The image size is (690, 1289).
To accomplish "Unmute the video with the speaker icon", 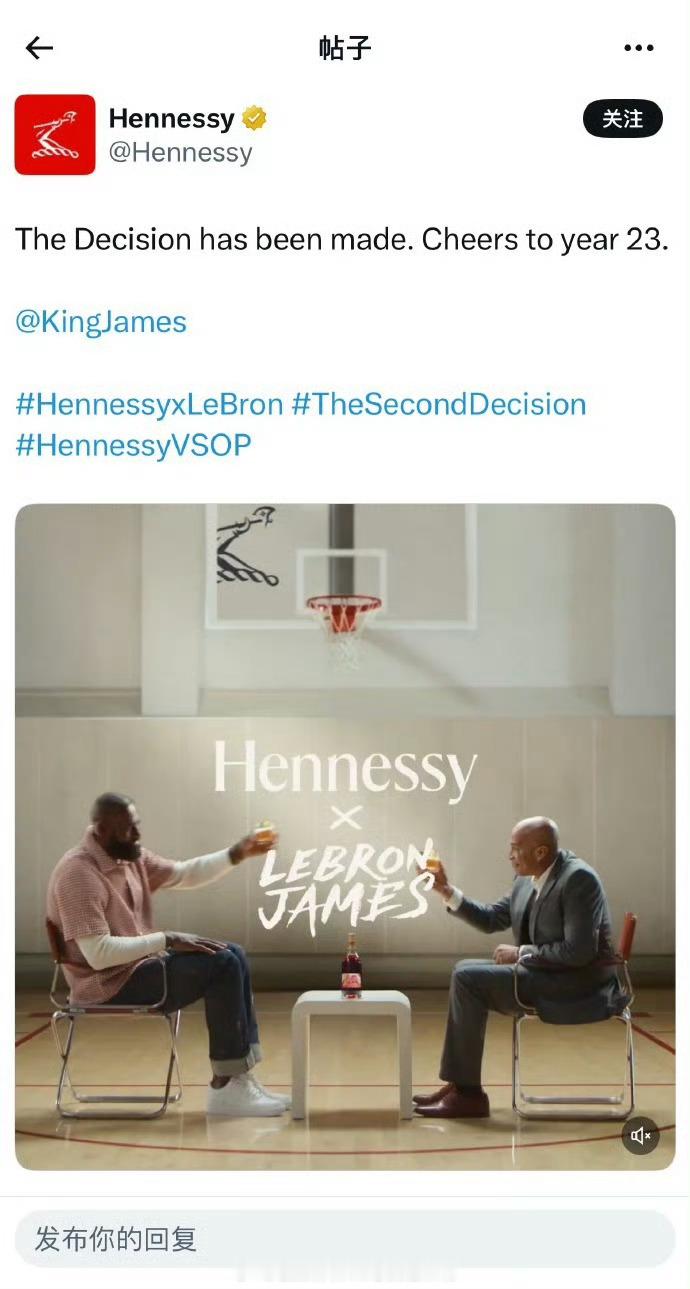I will (x=641, y=1135).
